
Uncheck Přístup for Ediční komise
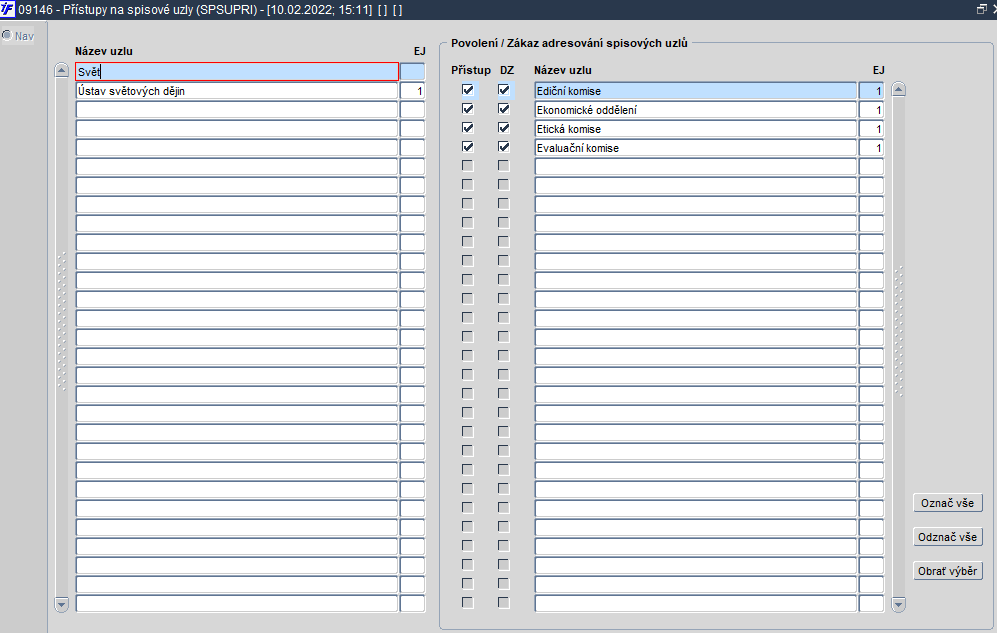(468, 90)
